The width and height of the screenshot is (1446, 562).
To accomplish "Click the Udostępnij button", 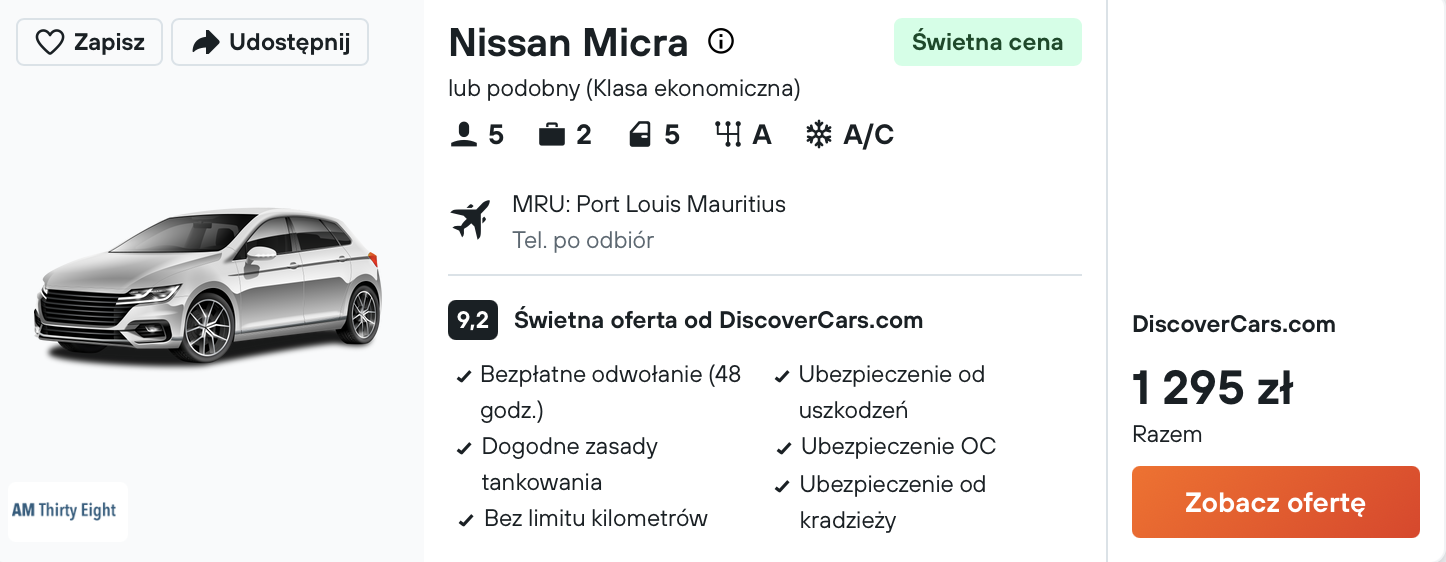I will [x=270, y=43].
